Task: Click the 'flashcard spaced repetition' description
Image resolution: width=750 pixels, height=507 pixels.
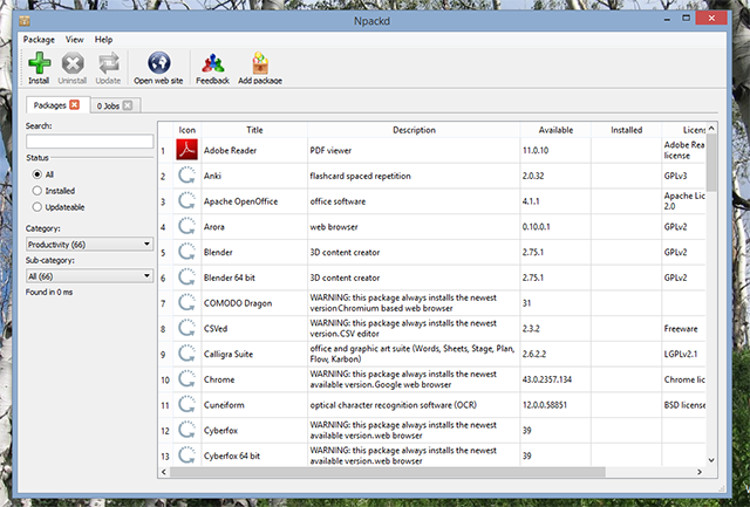Action: click(x=360, y=176)
